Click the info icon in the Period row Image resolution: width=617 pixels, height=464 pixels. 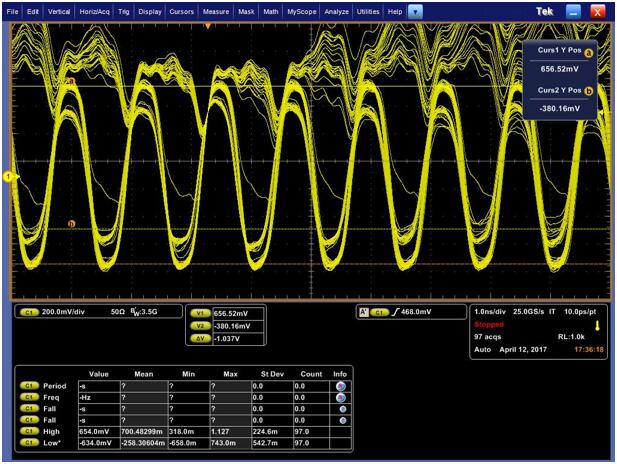point(342,384)
